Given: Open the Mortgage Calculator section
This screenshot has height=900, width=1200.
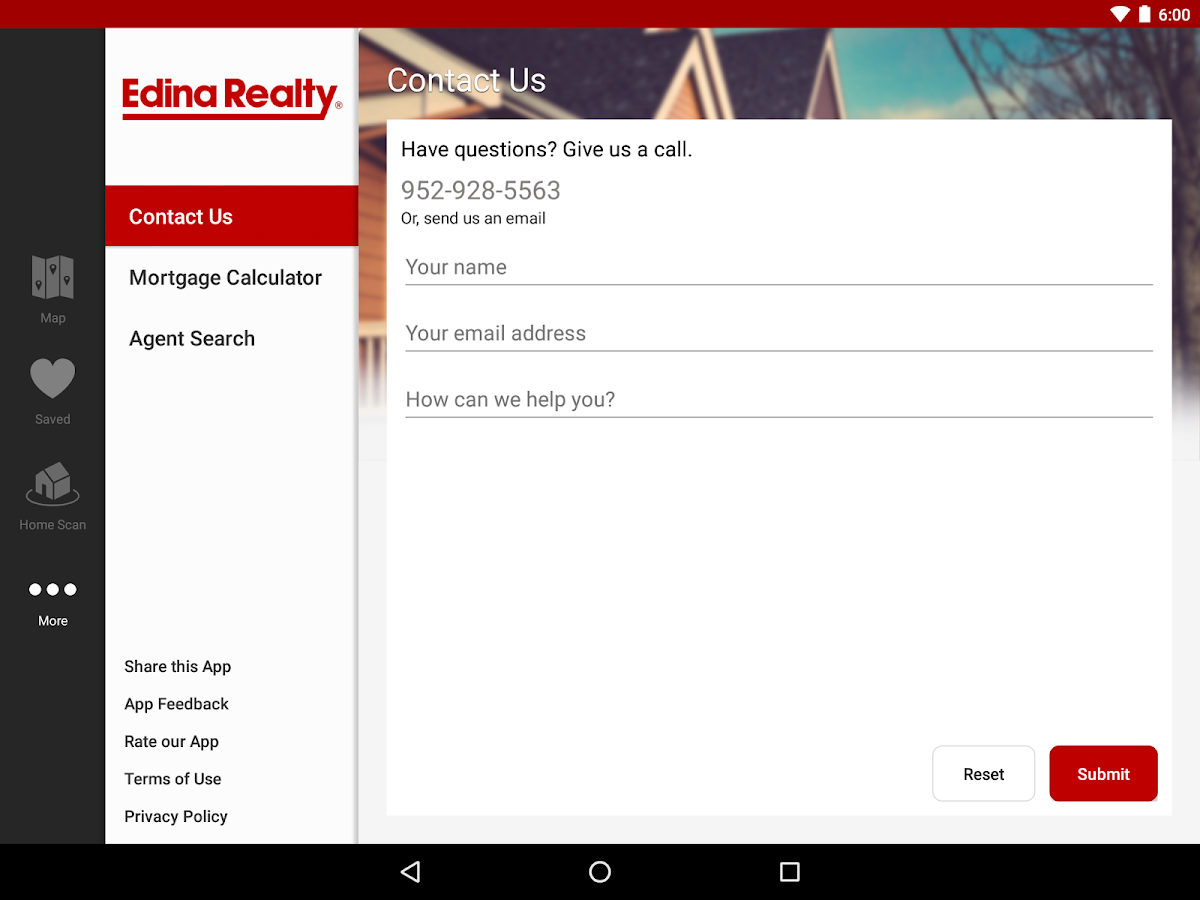Looking at the screenshot, I should coord(225,277).
